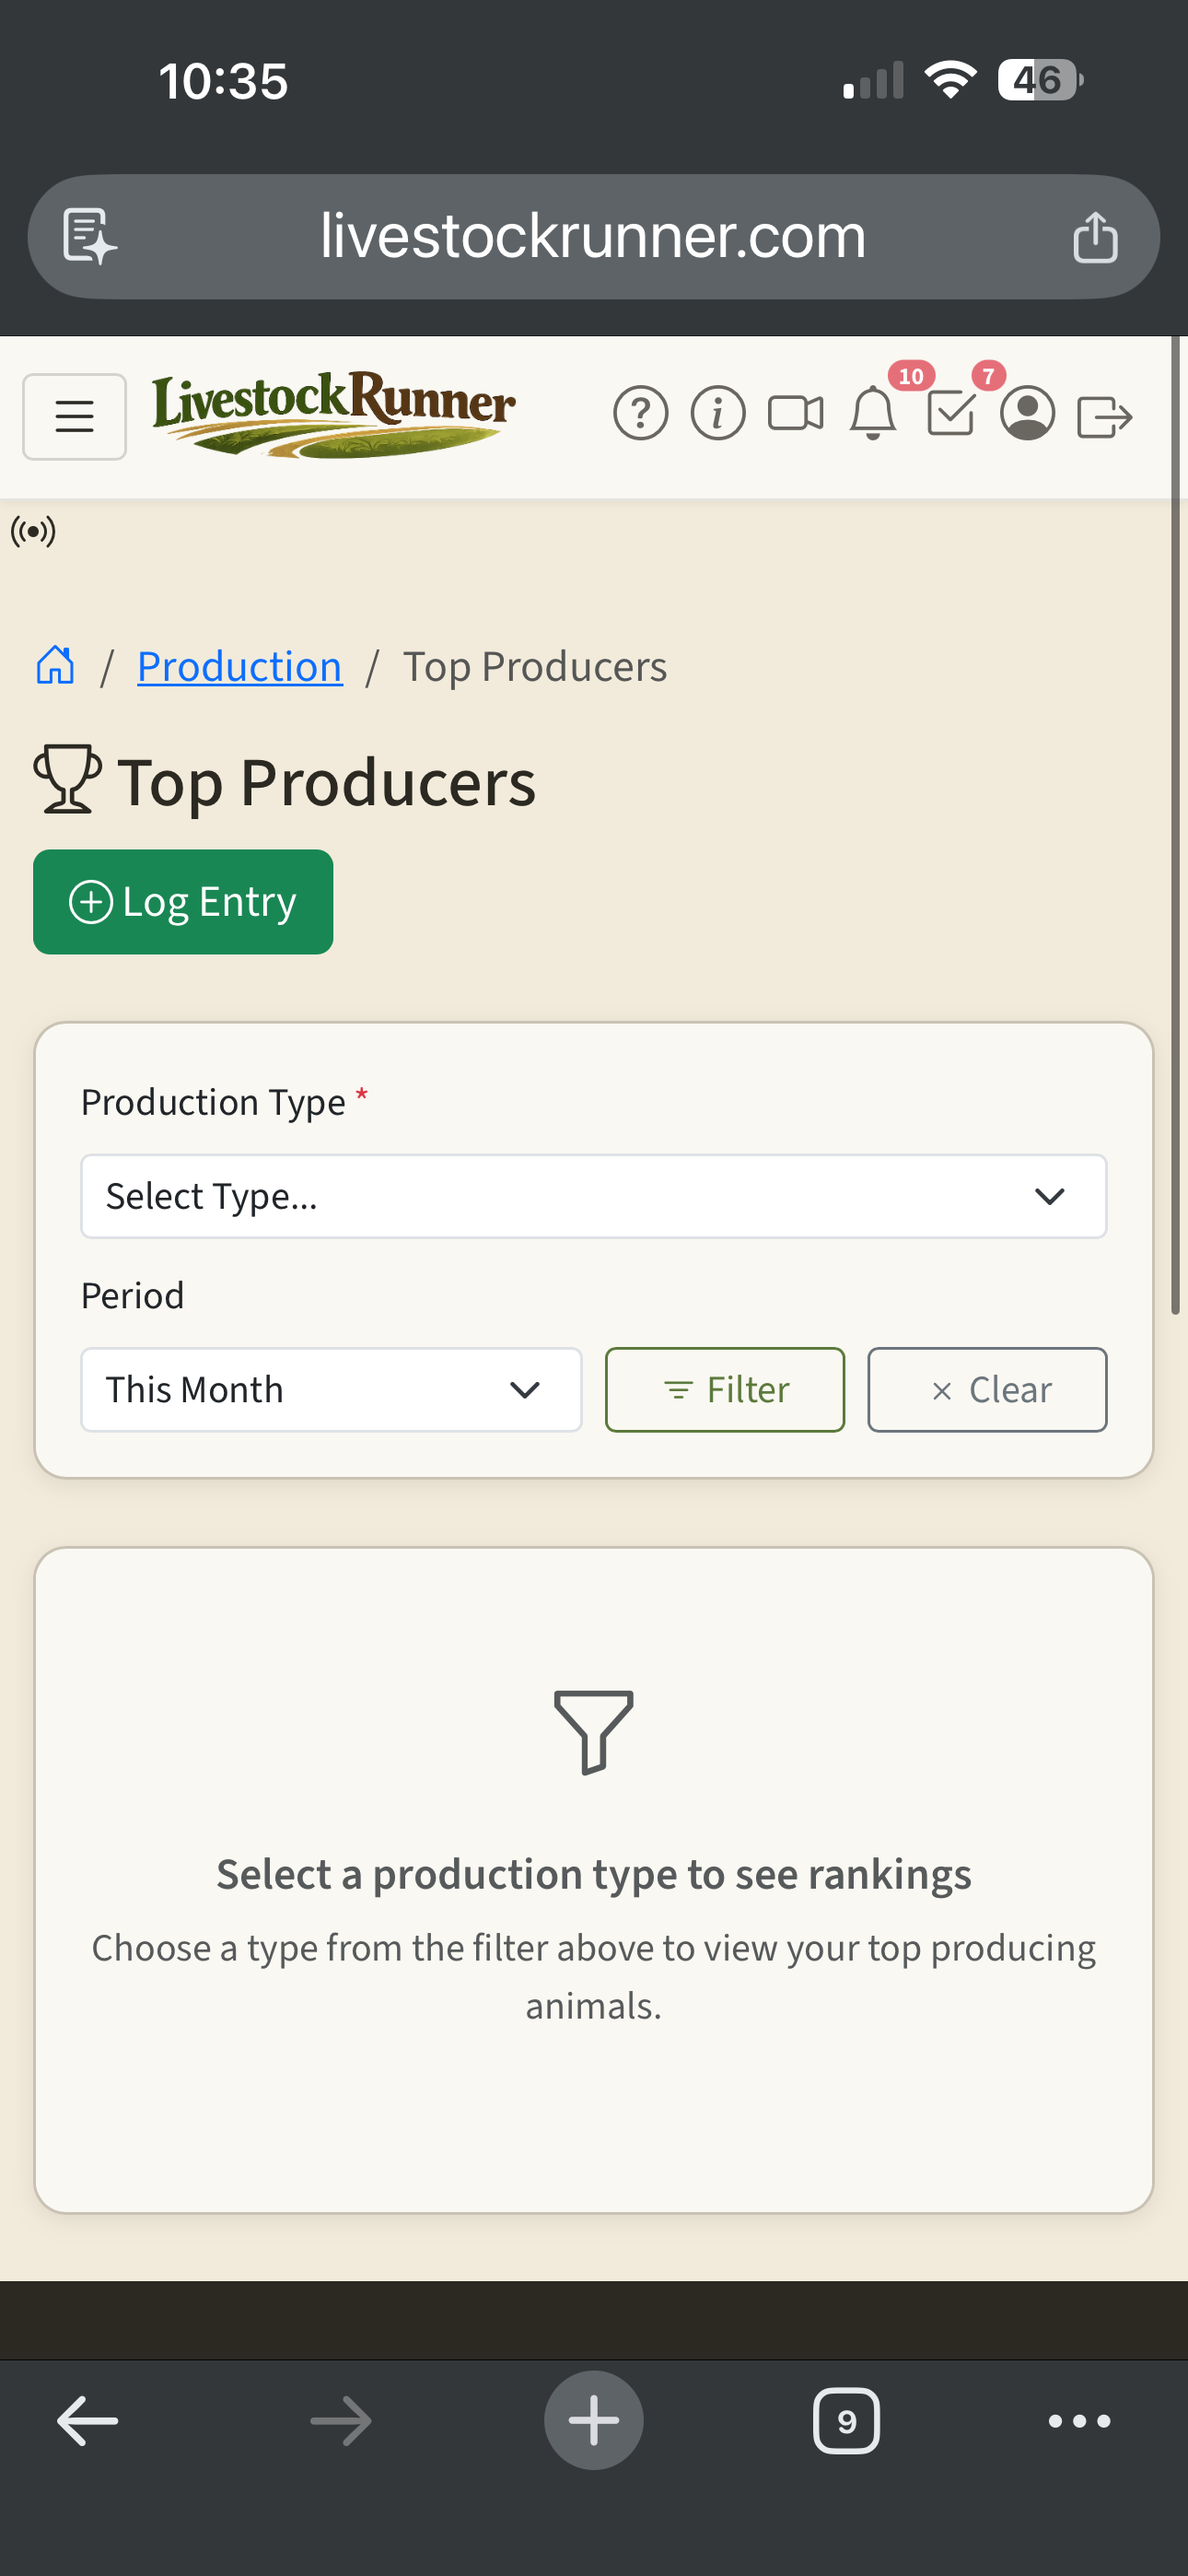Go to home via breadcrumb house icon
Image resolution: width=1188 pixels, height=2576 pixels.
pyautogui.click(x=56, y=665)
